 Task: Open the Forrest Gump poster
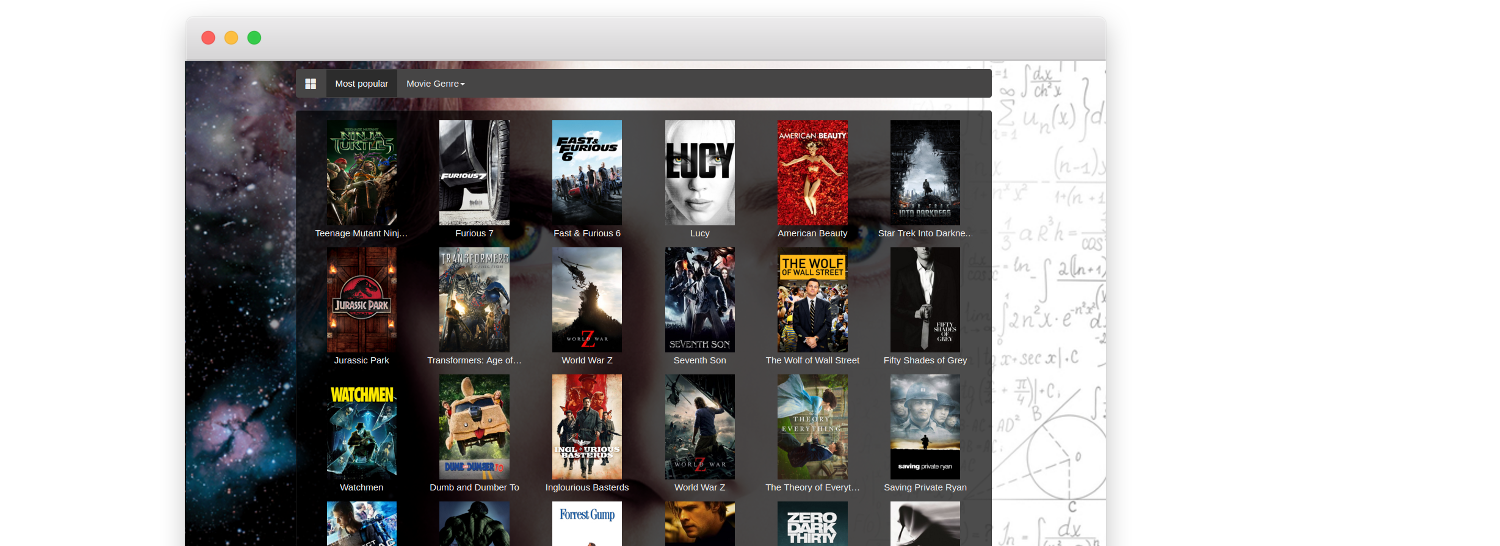pos(587,524)
